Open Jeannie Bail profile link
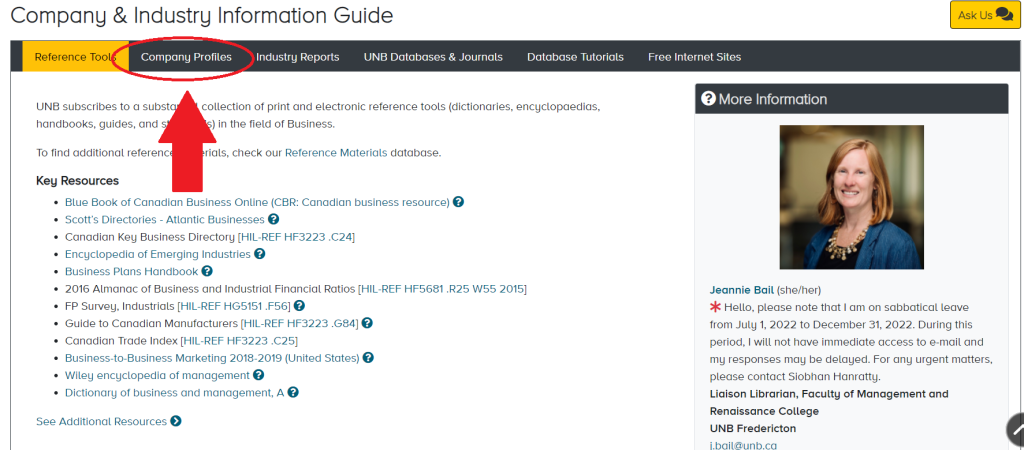The image size is (1024, 450). pos(741,289)
